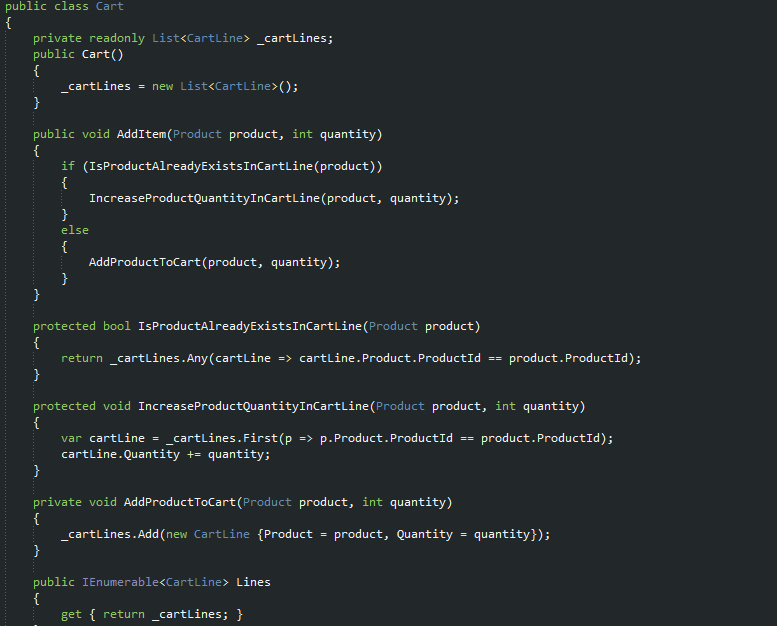Click the 'Any' method call on _cartLines
777x626 pixels.
[197, 358]
